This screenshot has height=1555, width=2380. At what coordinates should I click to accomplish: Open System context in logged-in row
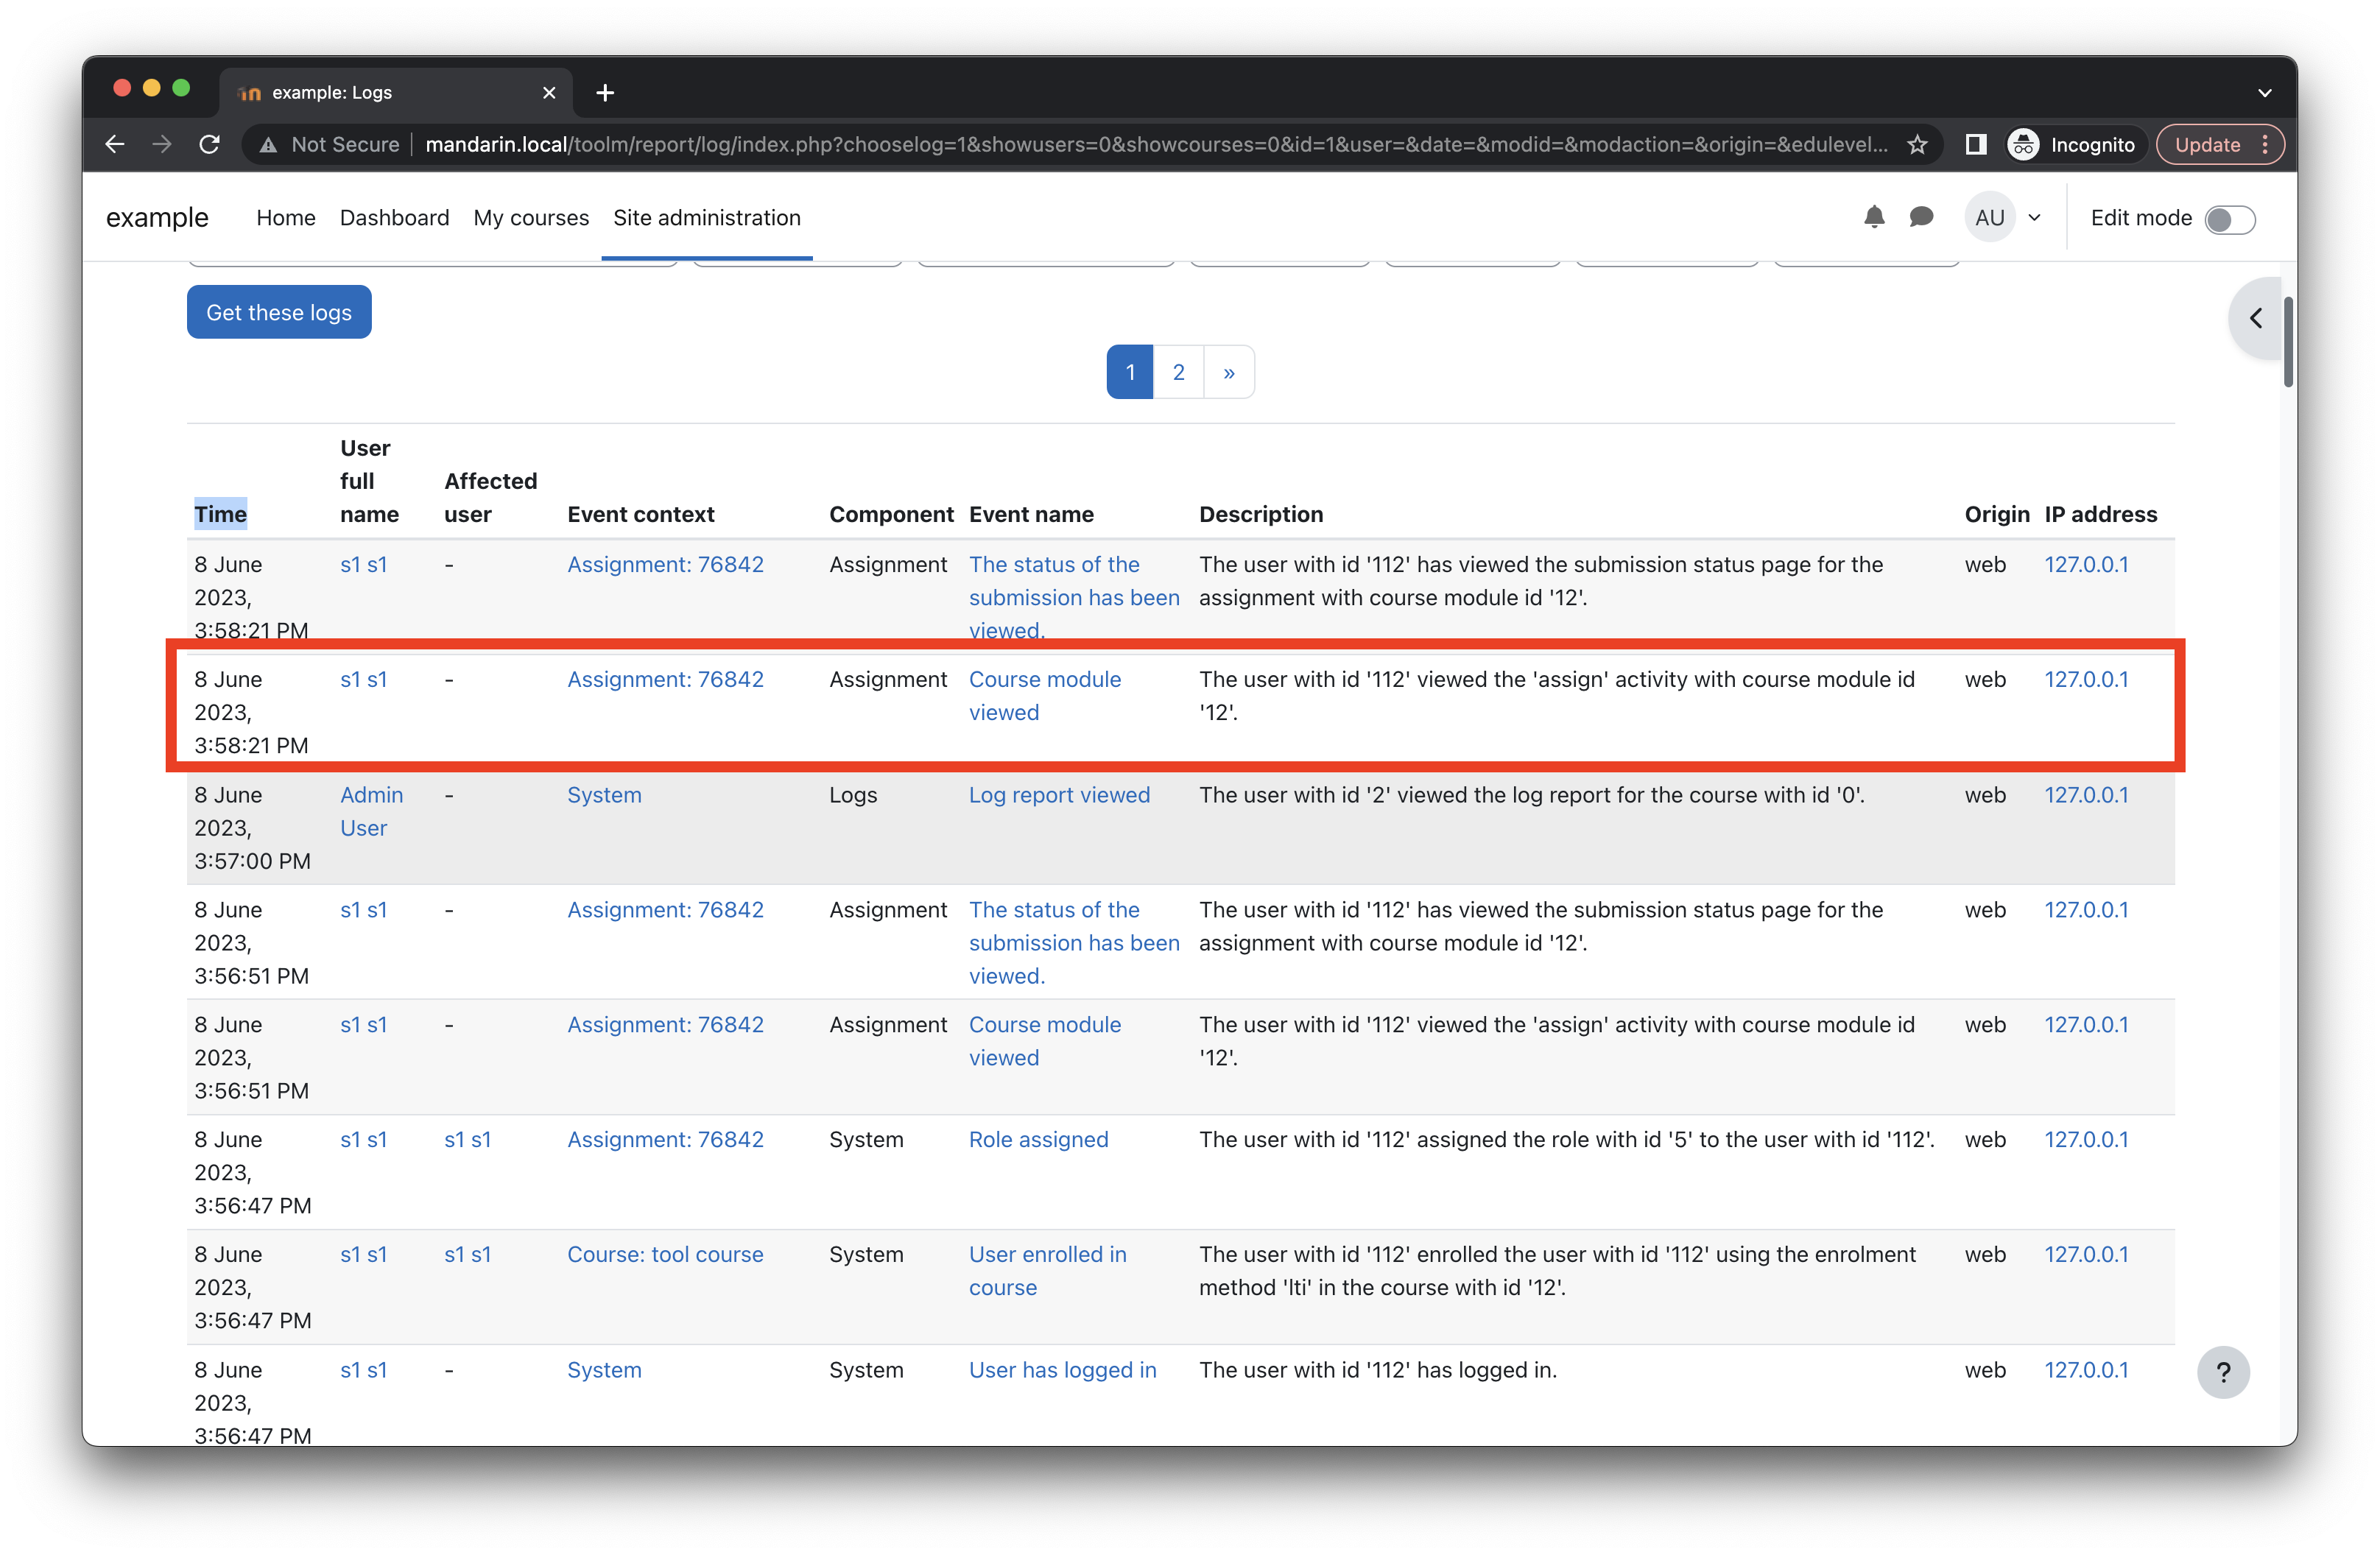[x=604, y=1370]
